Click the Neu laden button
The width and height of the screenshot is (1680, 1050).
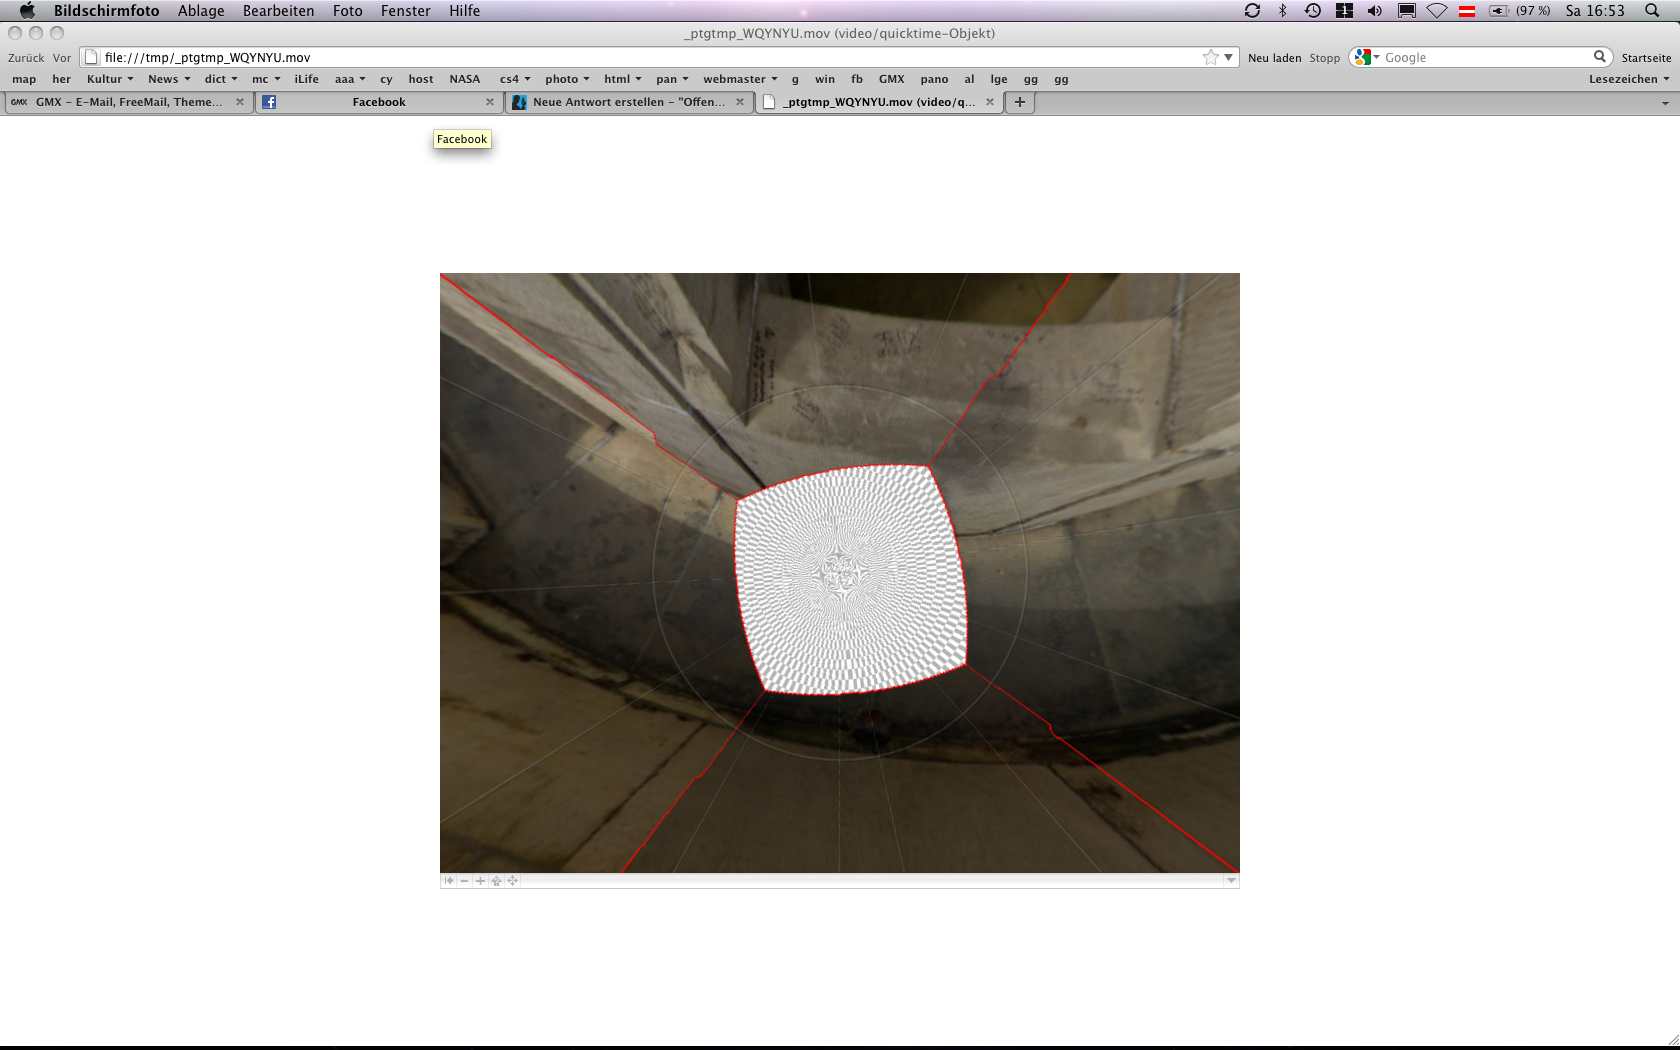[1274, 58]
